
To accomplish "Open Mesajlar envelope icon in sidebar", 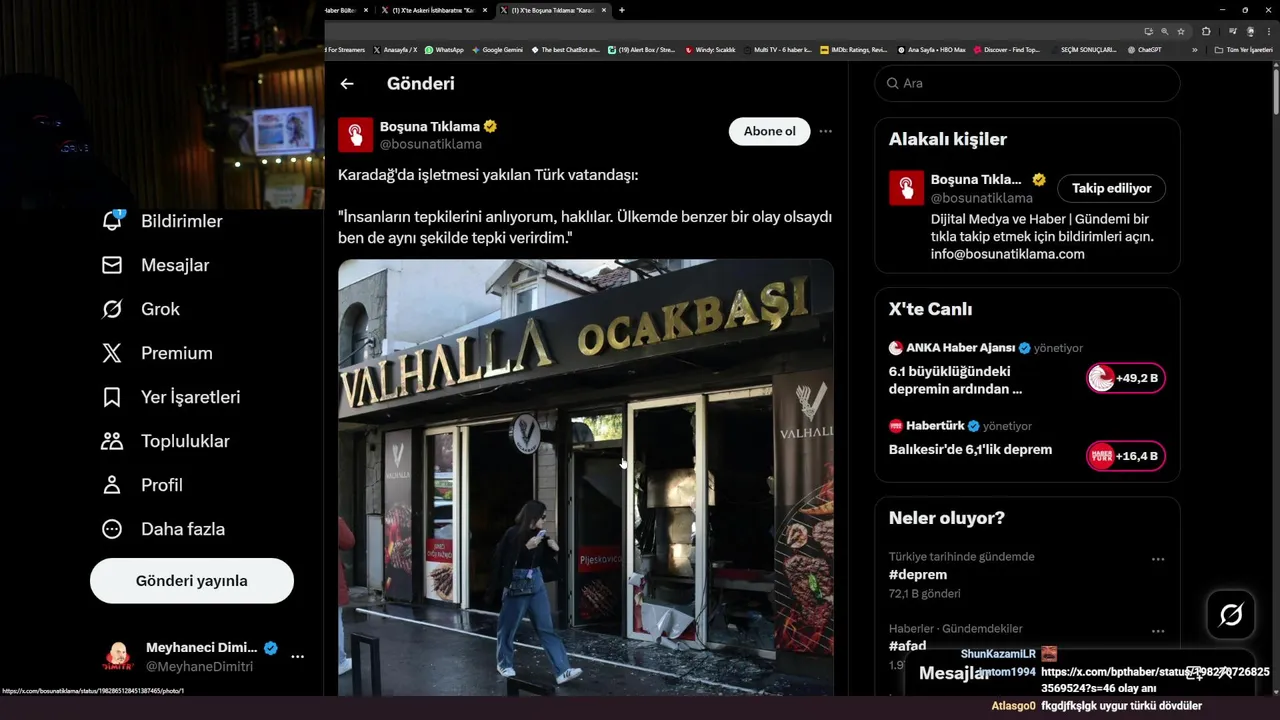I will point(112,265).
